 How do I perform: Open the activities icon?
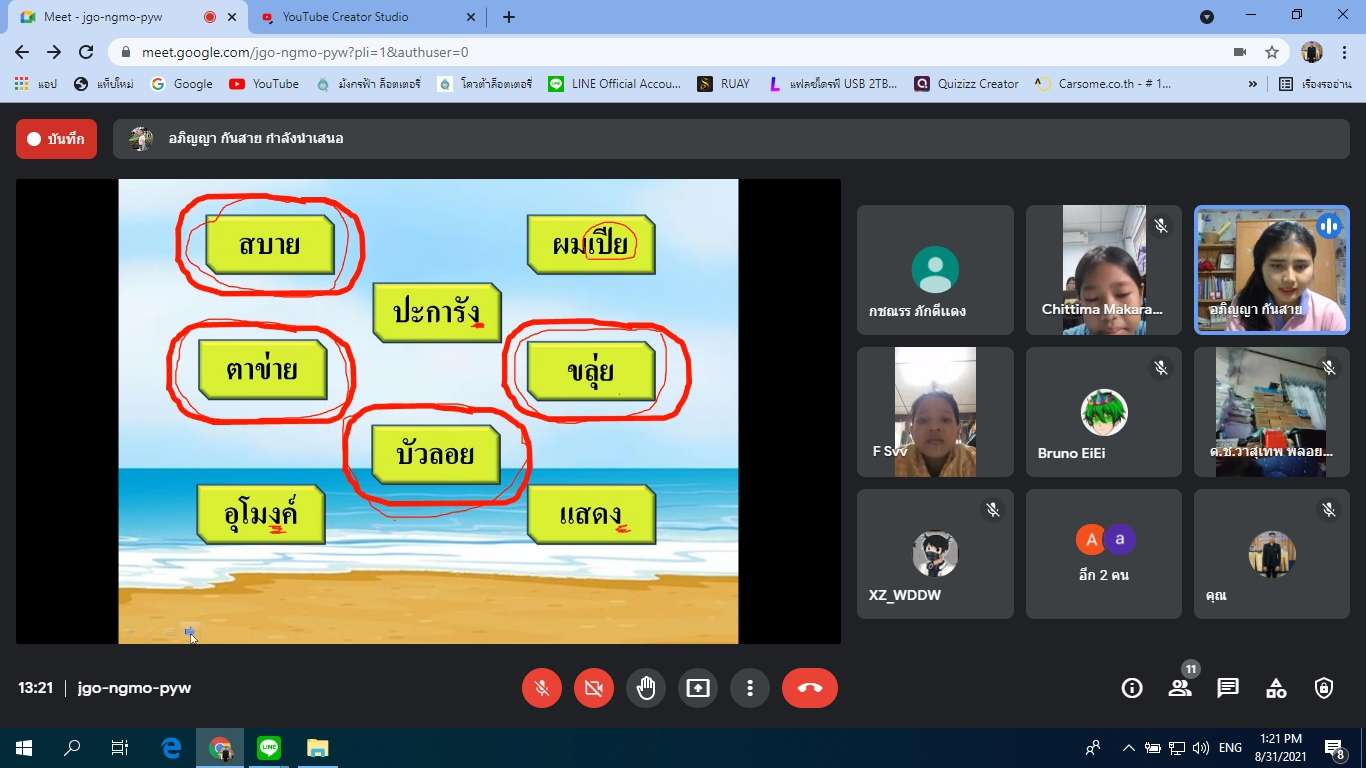click(x=1276, y=688)
